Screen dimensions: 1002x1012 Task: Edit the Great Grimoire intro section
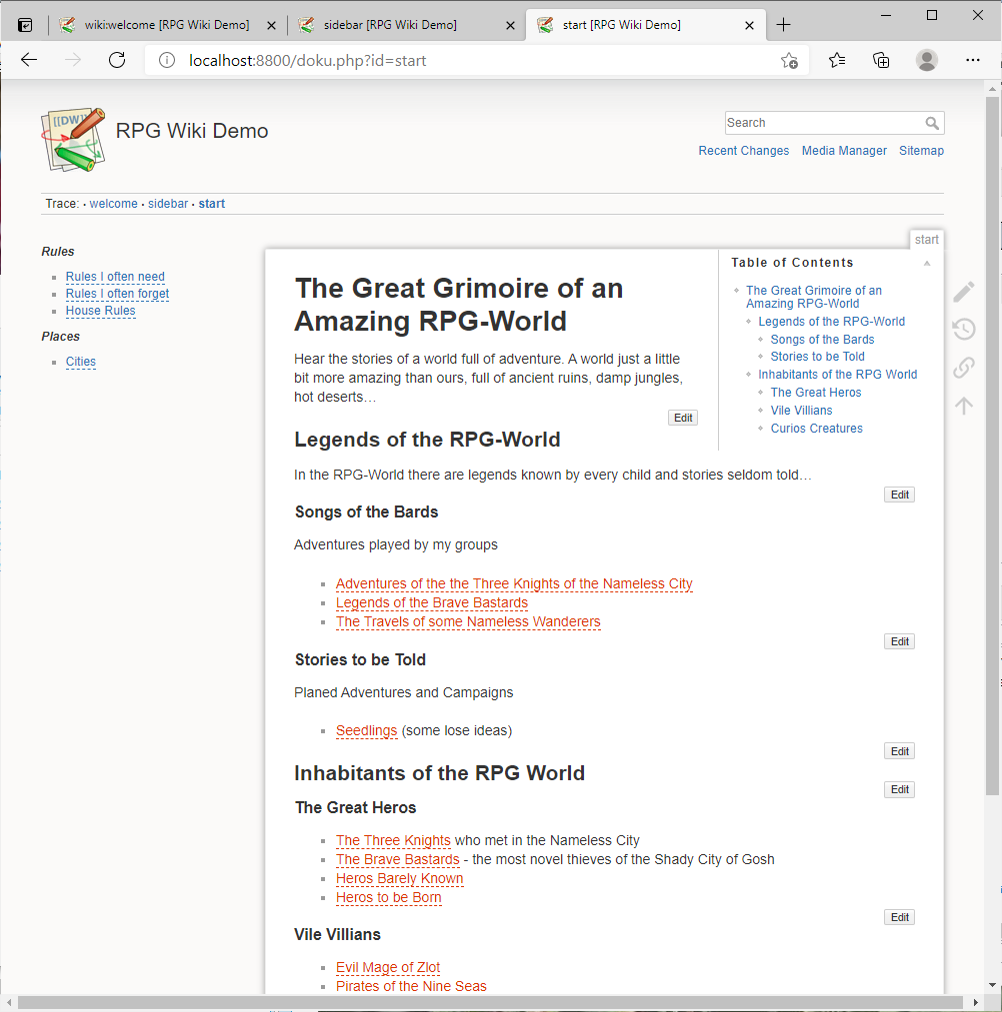coord(683,418)
